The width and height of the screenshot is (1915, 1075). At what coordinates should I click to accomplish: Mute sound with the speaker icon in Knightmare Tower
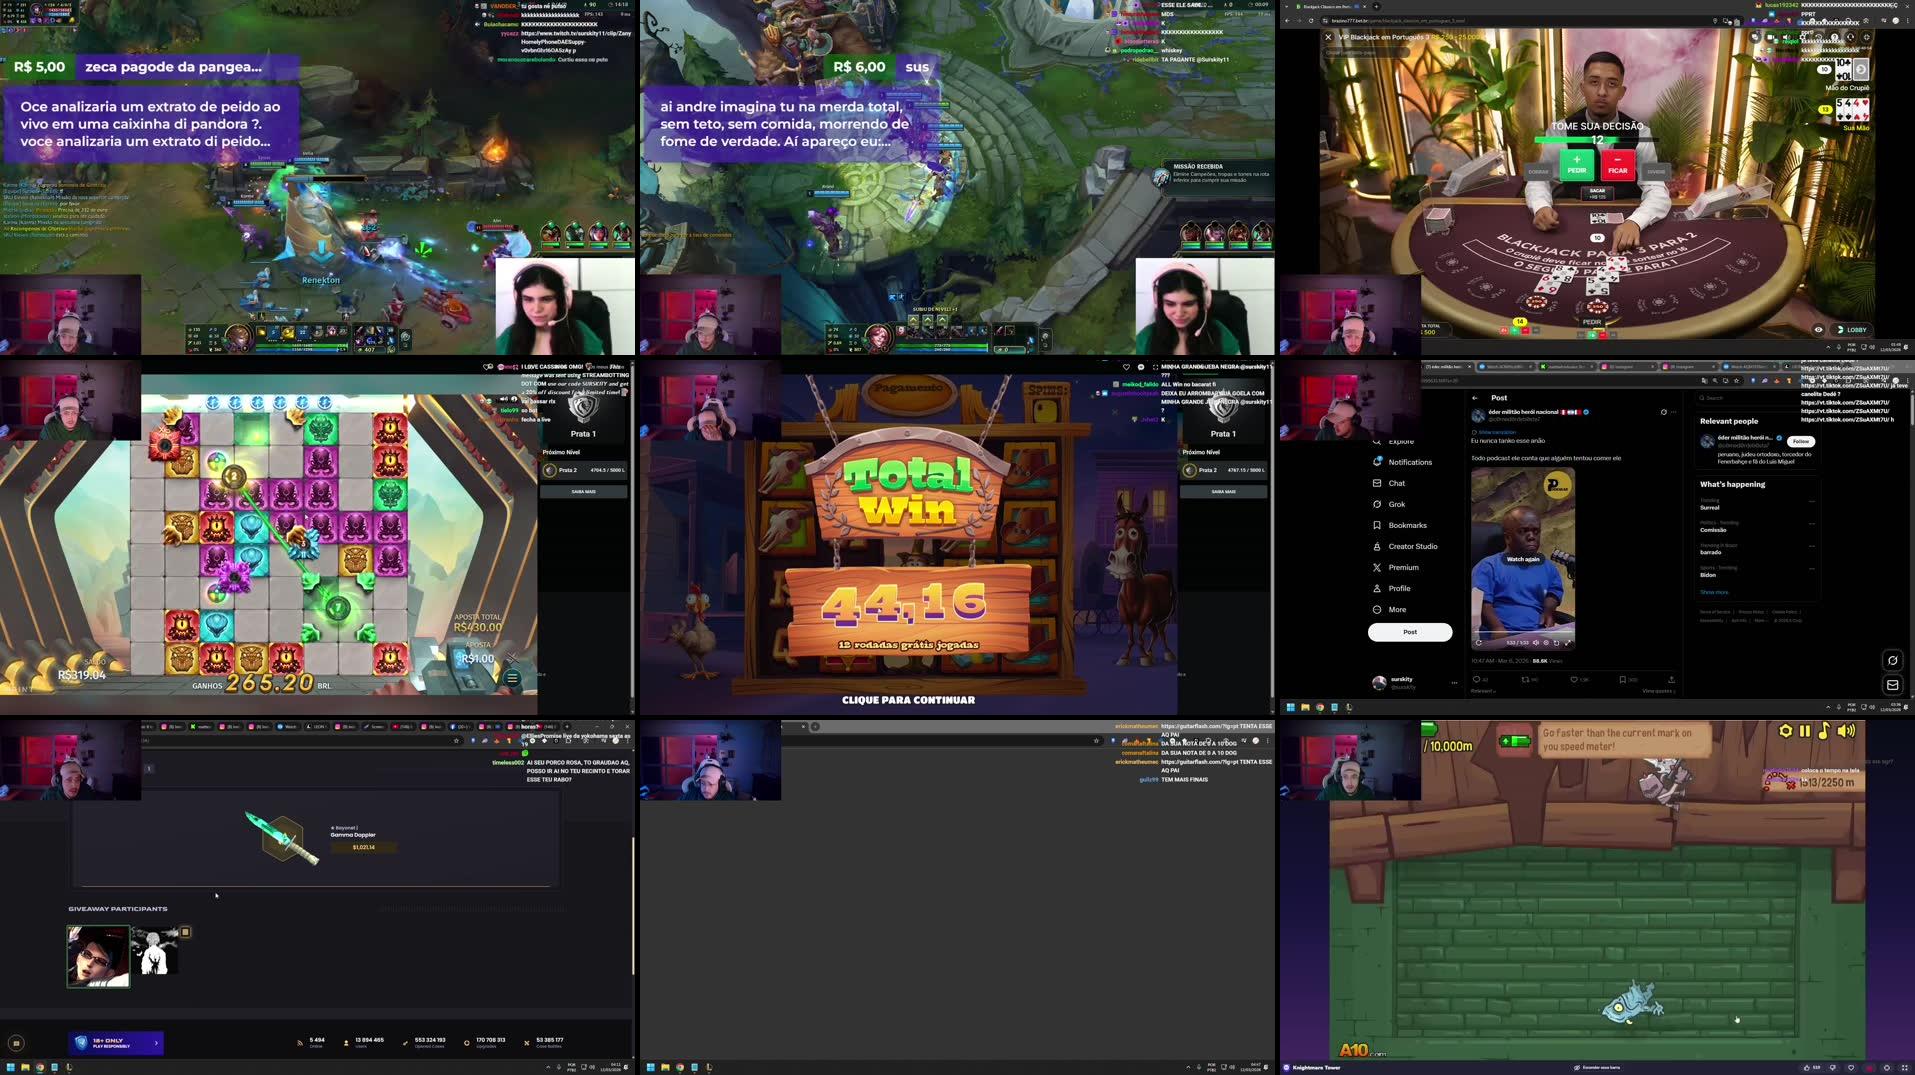[x=1844, y=732]
